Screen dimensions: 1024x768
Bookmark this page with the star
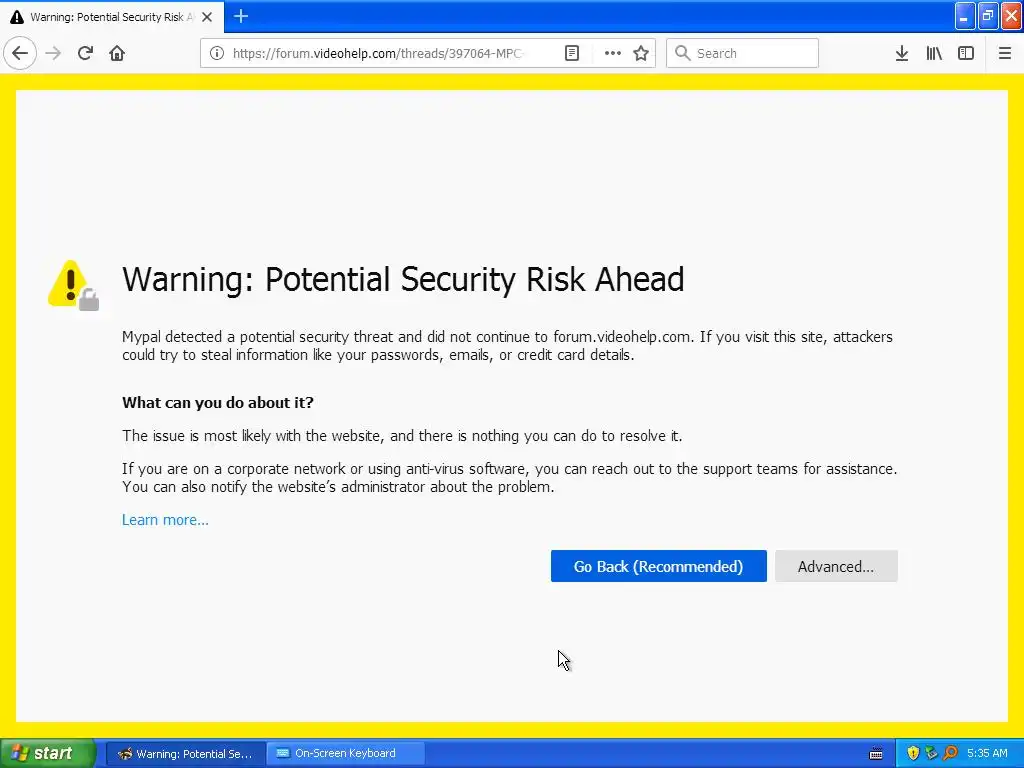pyautogui.click(x=641, y=53)
